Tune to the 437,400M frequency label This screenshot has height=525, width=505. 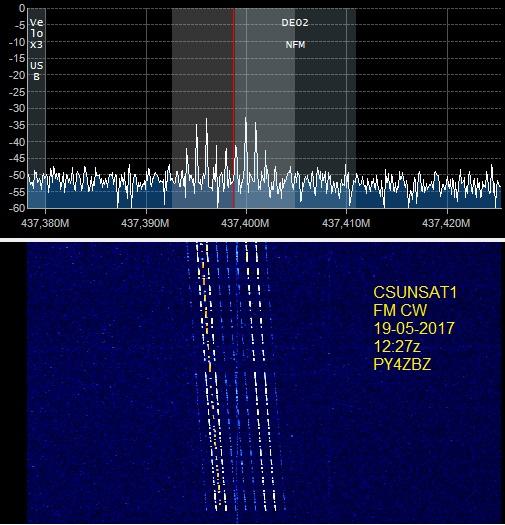coord(245,223)
